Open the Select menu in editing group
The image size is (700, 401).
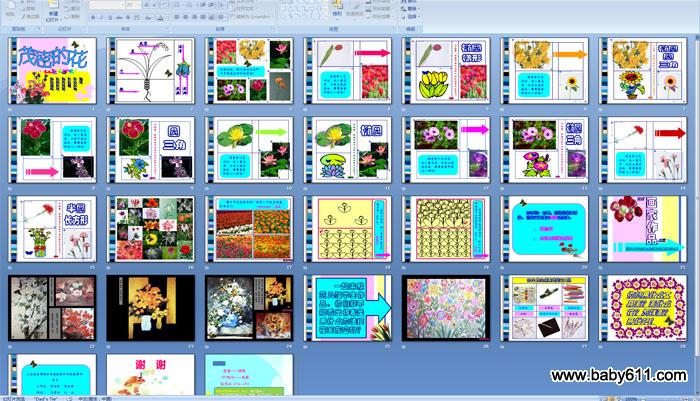410,17
